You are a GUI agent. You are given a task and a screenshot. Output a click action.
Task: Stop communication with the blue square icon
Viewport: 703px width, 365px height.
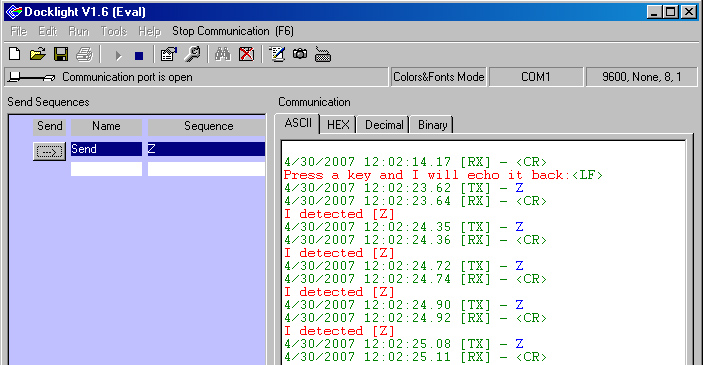tap(139, 56)
